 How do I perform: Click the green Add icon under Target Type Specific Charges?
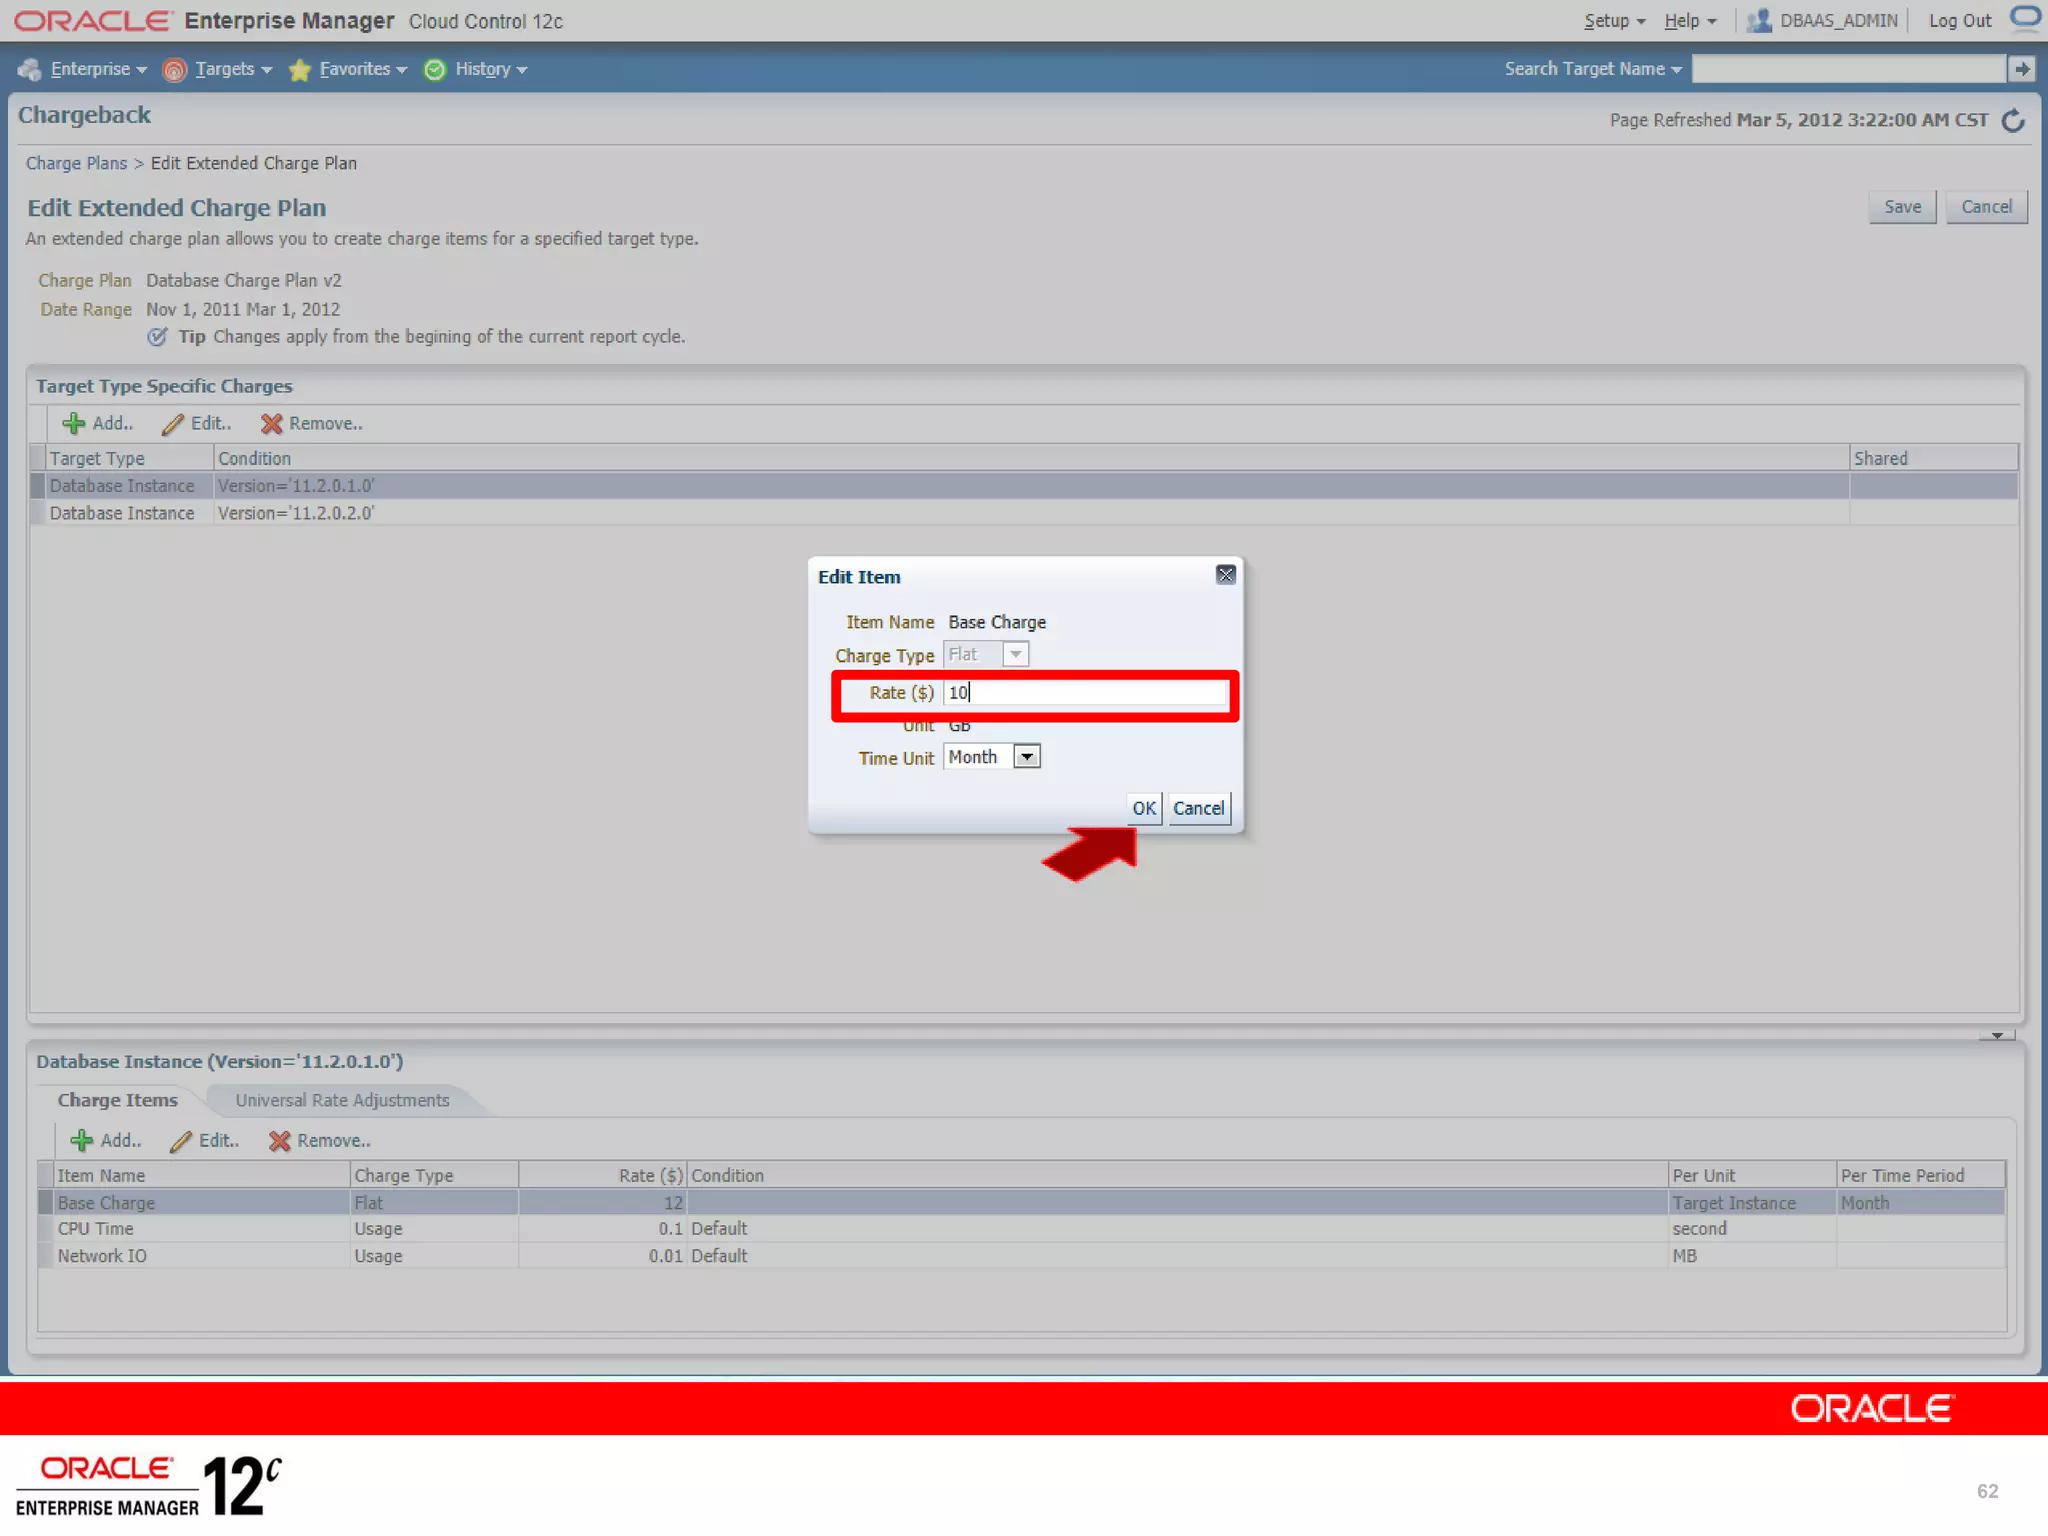click(x=73, y=424)
